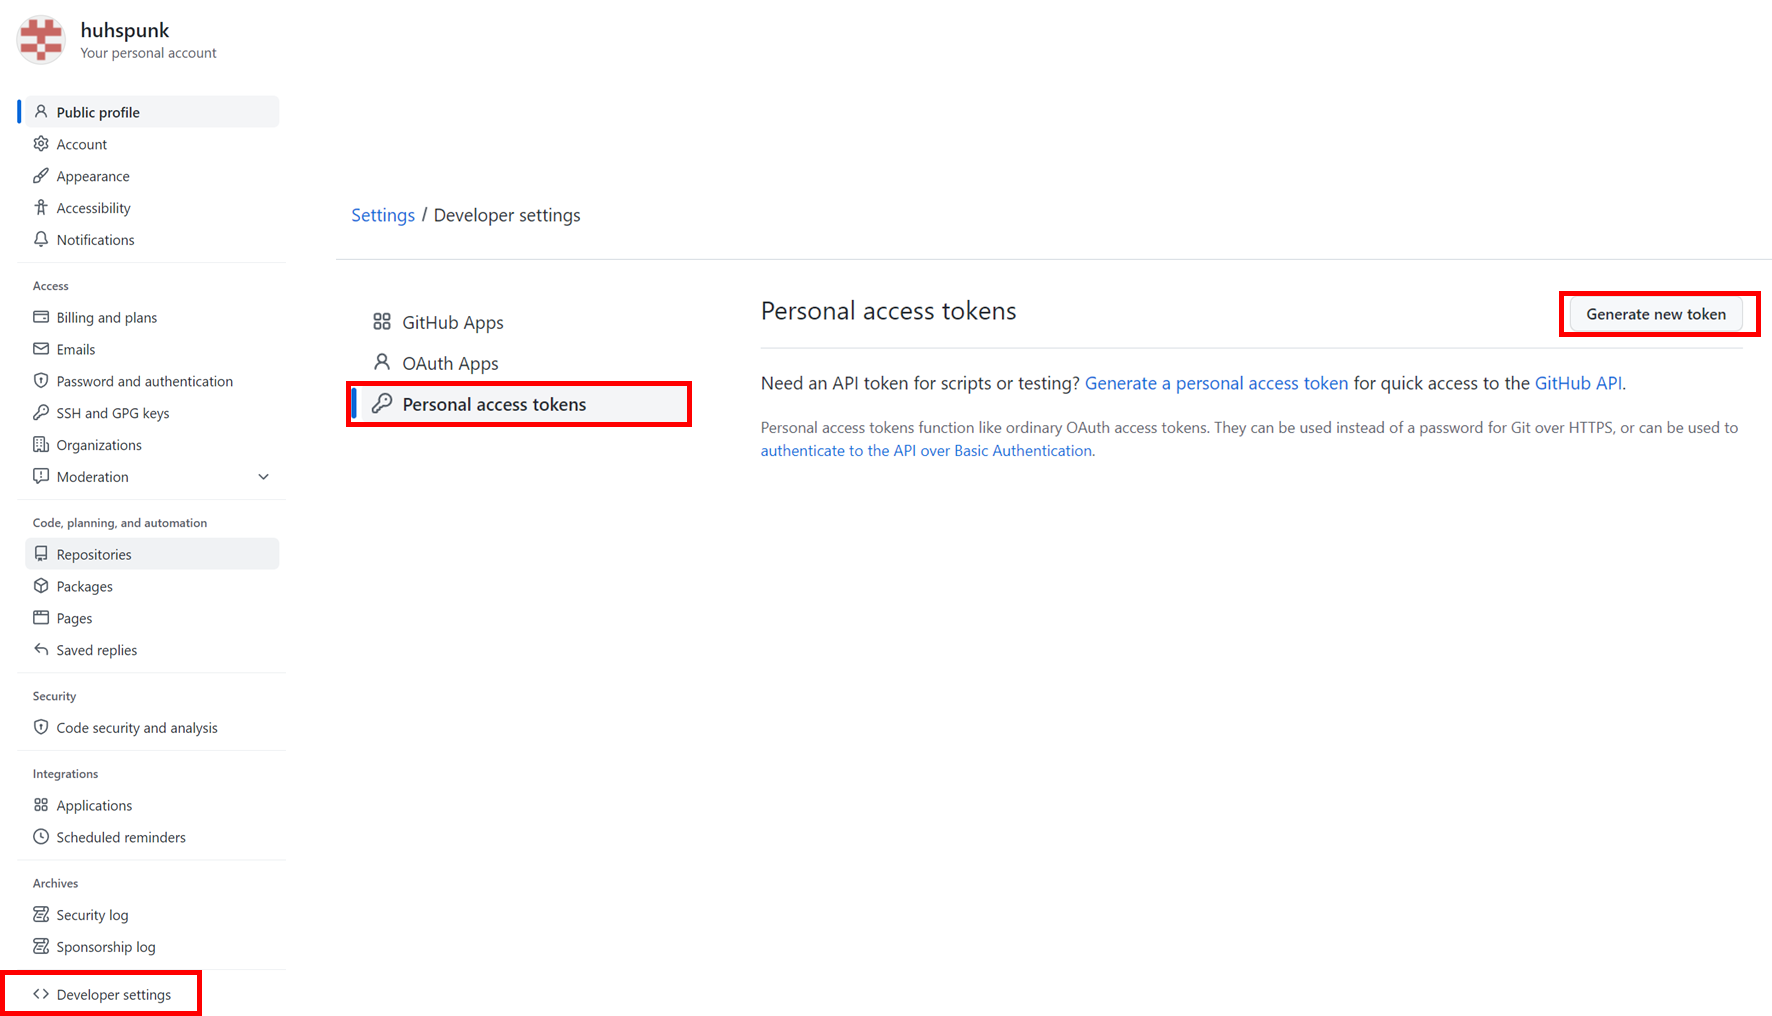Image resolution: width=1772 pixels, height=1016 pixels.
Task: Click the Repositories repo icon
Action: pos(41,554)
